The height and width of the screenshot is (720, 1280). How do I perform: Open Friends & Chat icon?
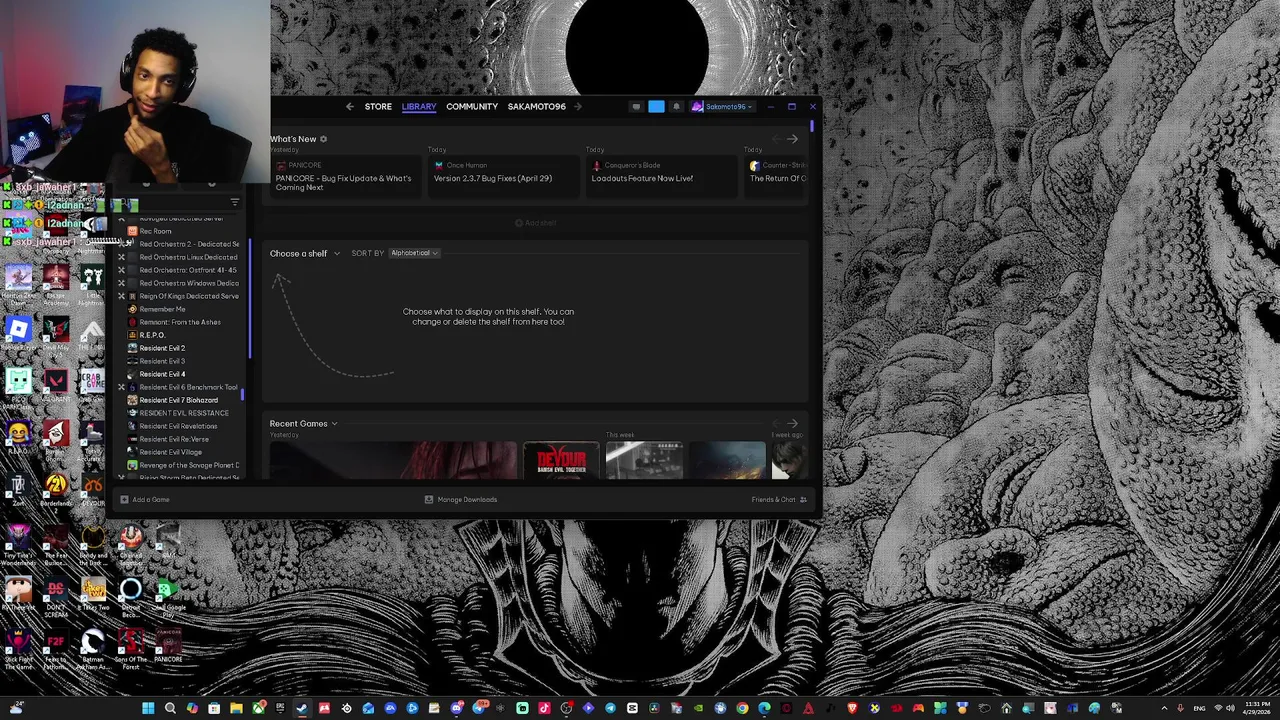803,499
